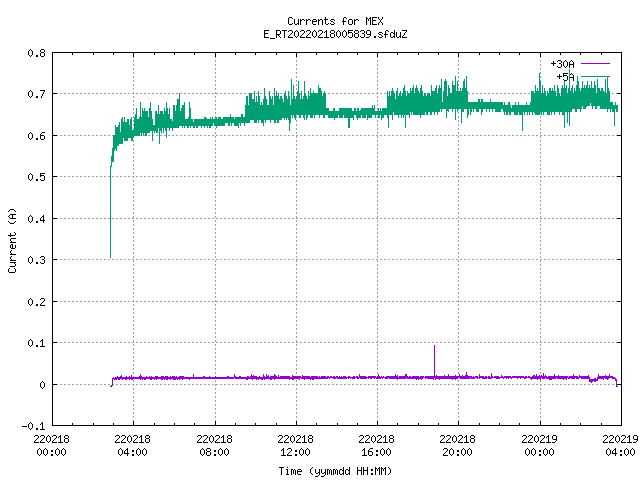Click the y-axis tick value 0
The height and width of the screenshot is (480, 640).
point(42,385)
